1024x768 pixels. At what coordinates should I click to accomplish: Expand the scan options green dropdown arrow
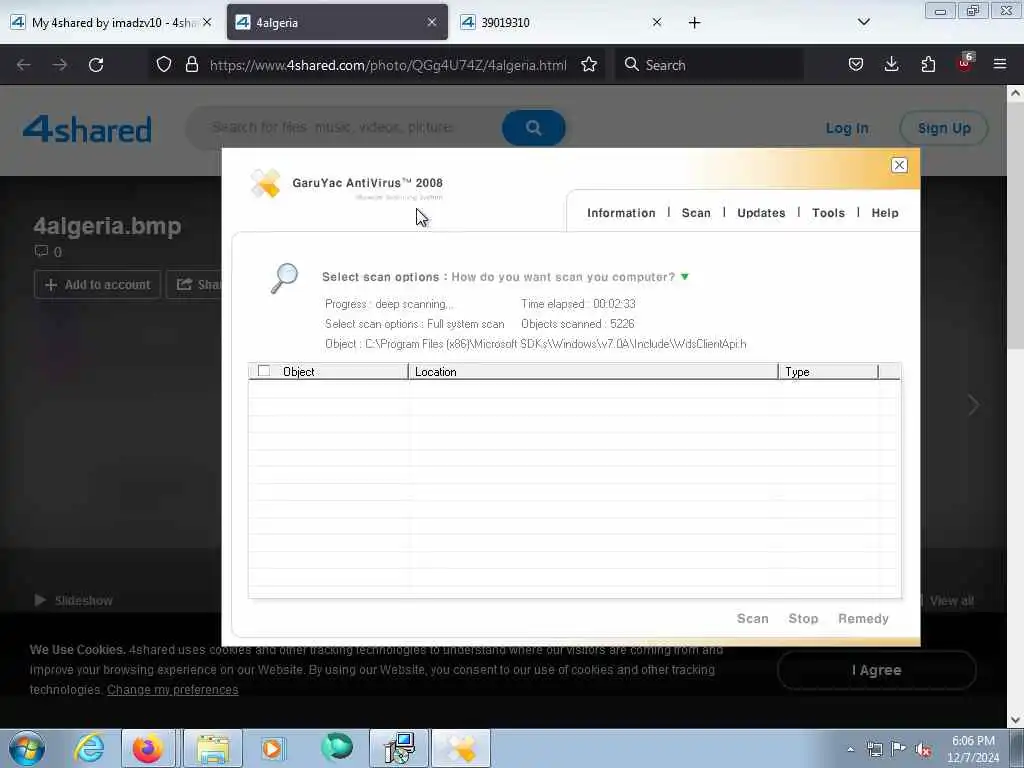(684, 277)
